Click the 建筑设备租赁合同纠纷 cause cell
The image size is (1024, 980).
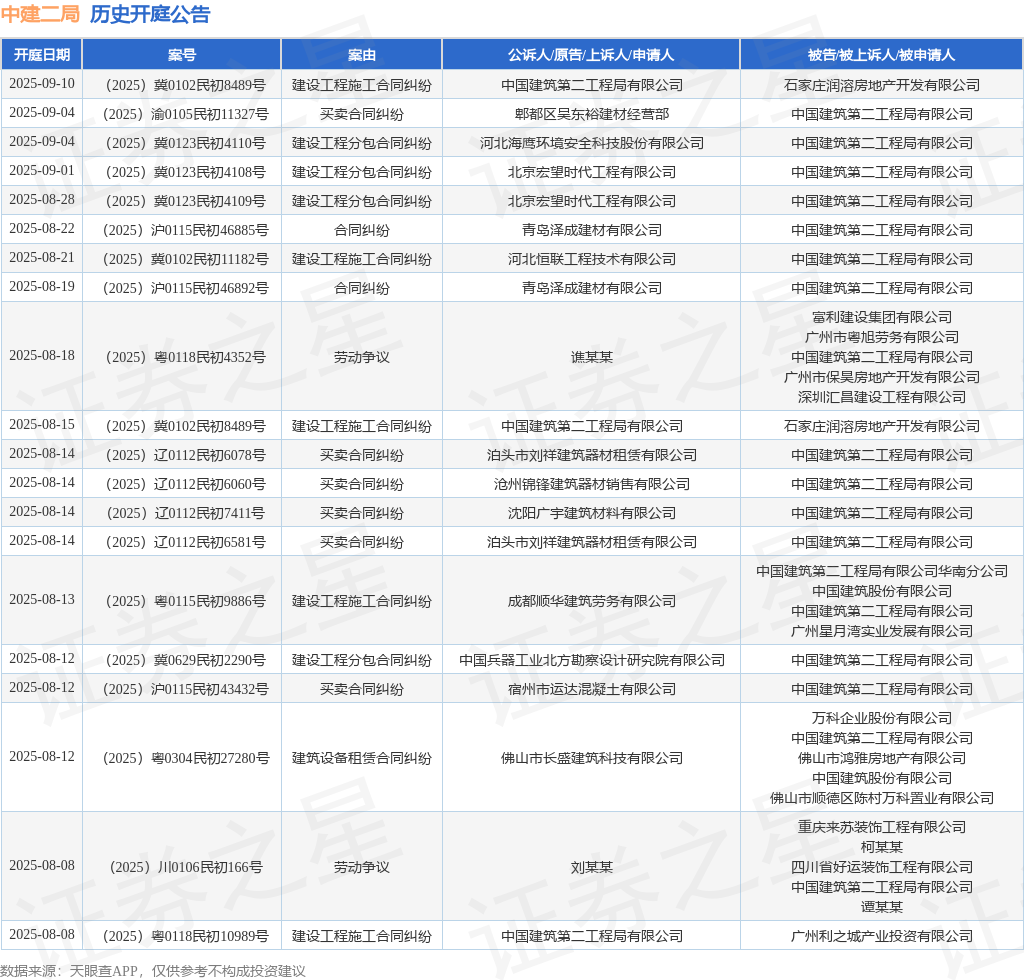click(x=362, y=758)
